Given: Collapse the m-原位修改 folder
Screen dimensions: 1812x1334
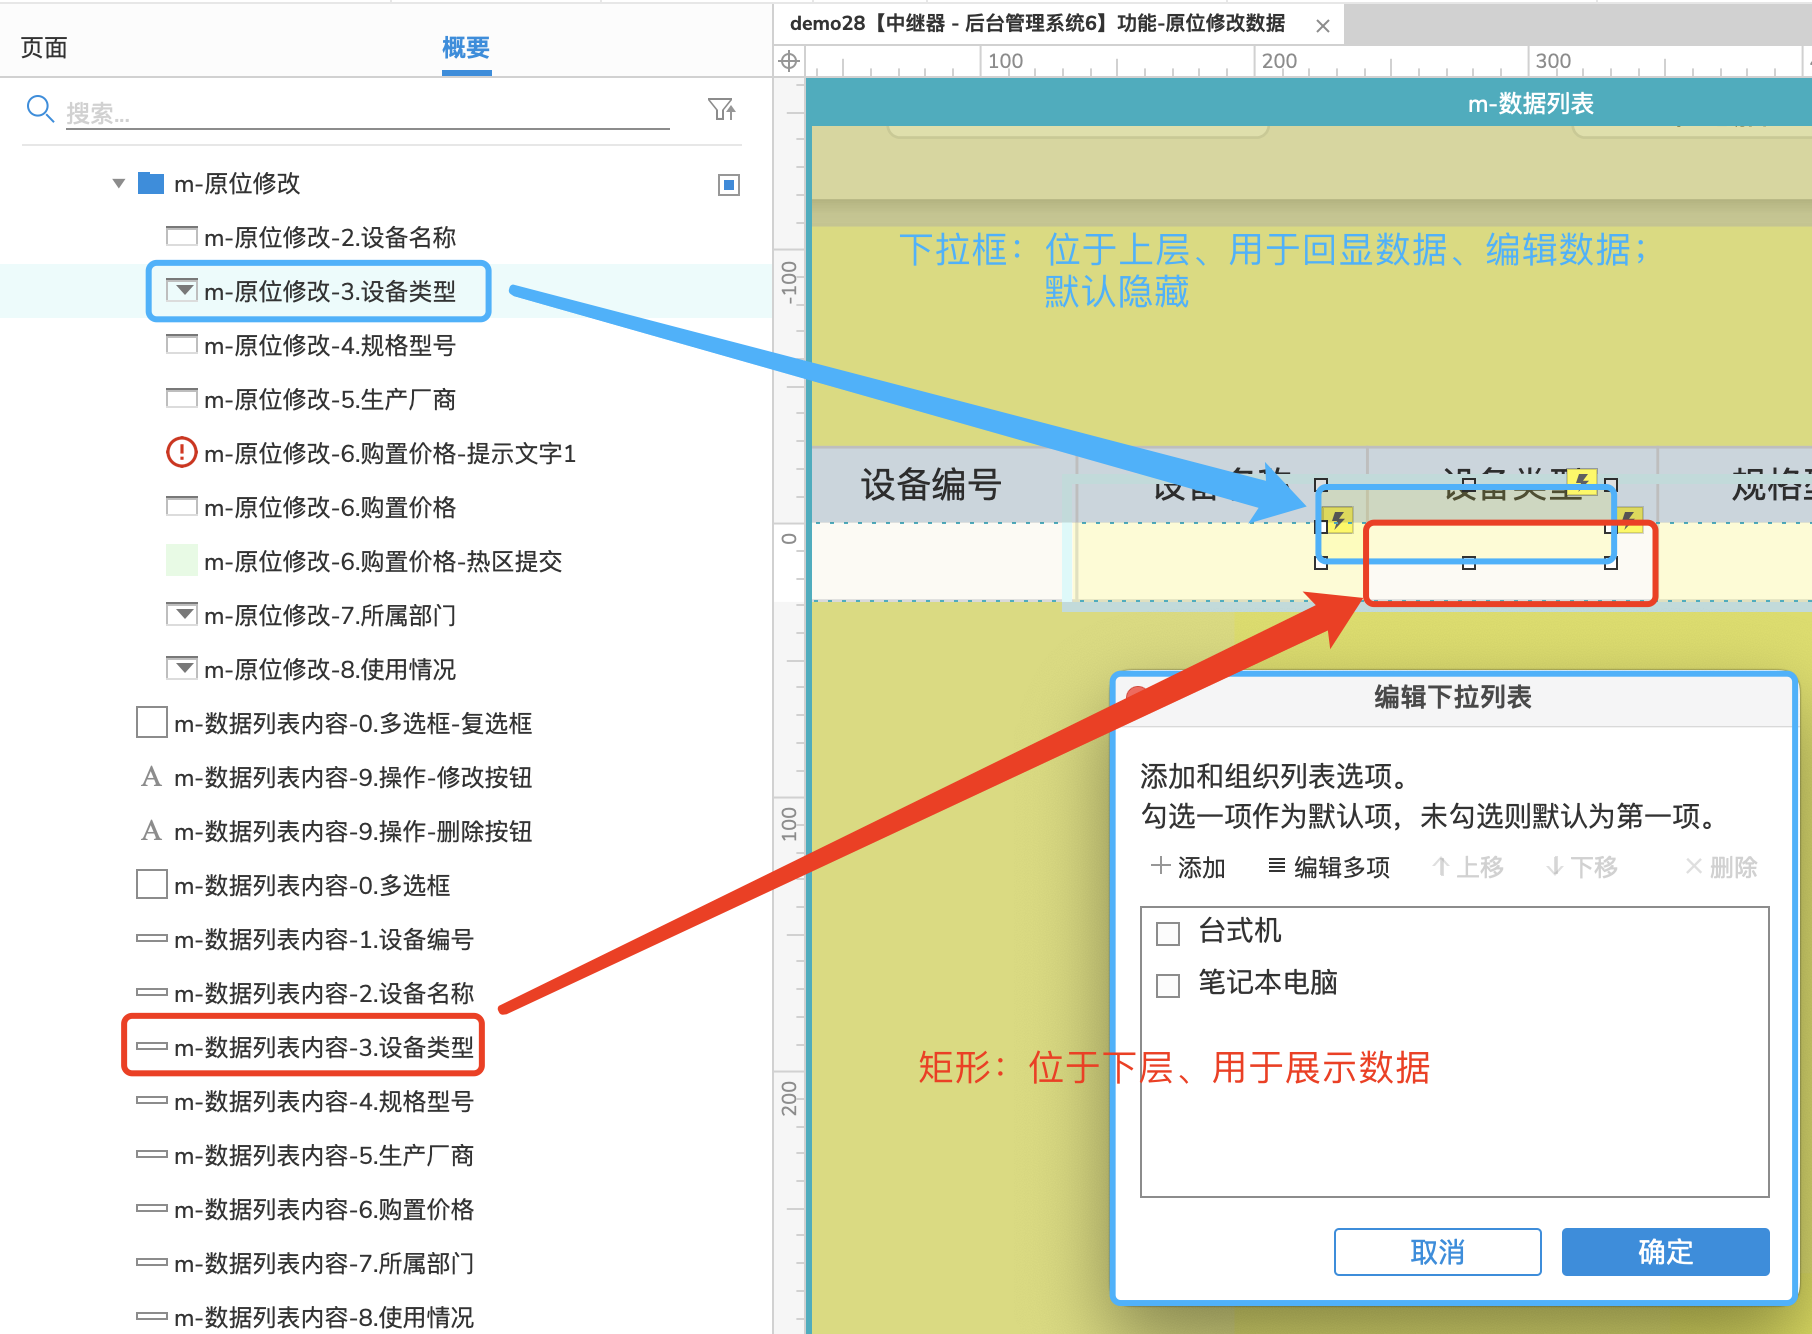Looking at the screenshot, I should pyautogui.click(x=119, y=183).
